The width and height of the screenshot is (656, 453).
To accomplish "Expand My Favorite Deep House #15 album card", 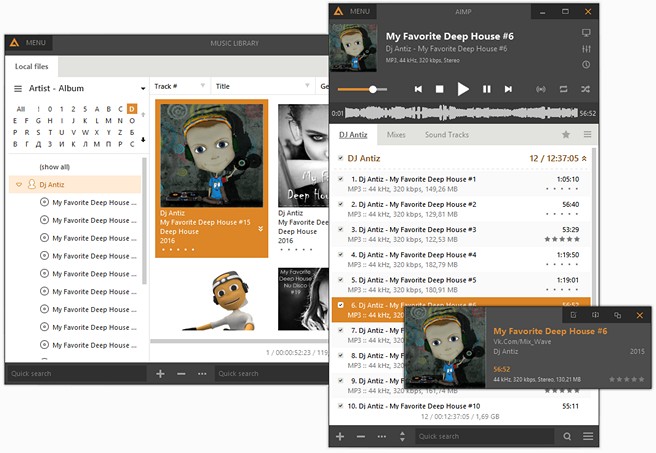I will point(260,229).
